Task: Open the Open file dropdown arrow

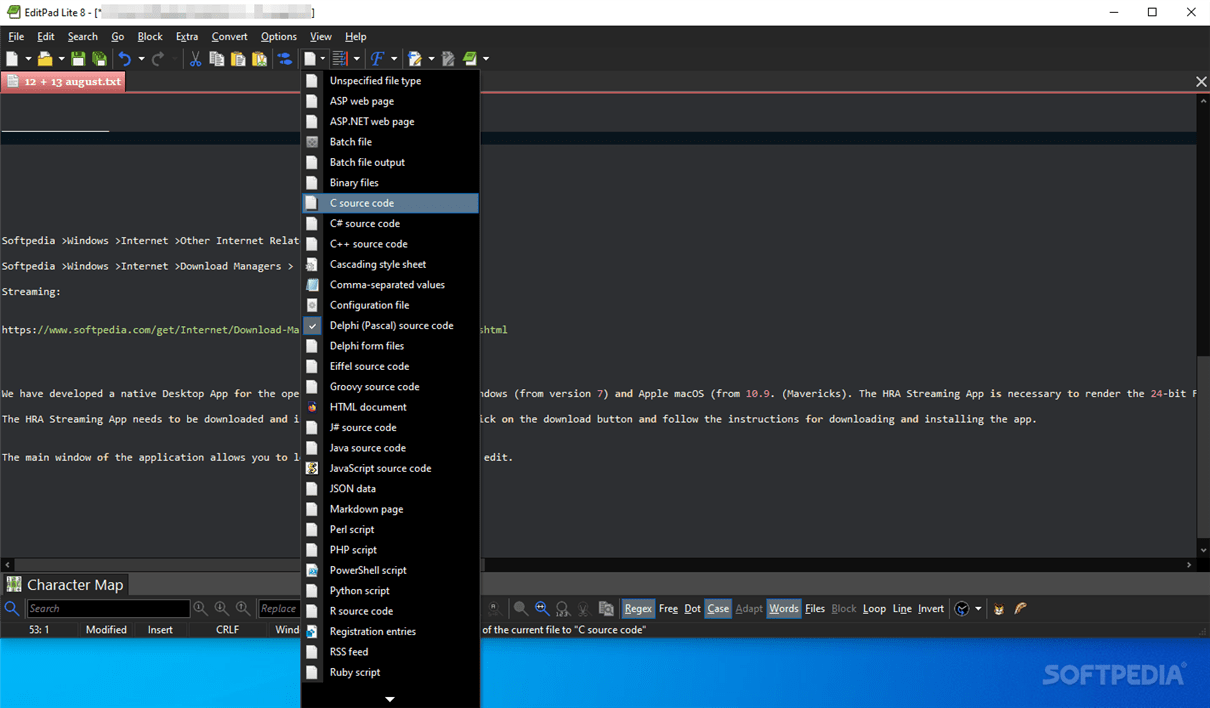Action: tap(60, 58)
